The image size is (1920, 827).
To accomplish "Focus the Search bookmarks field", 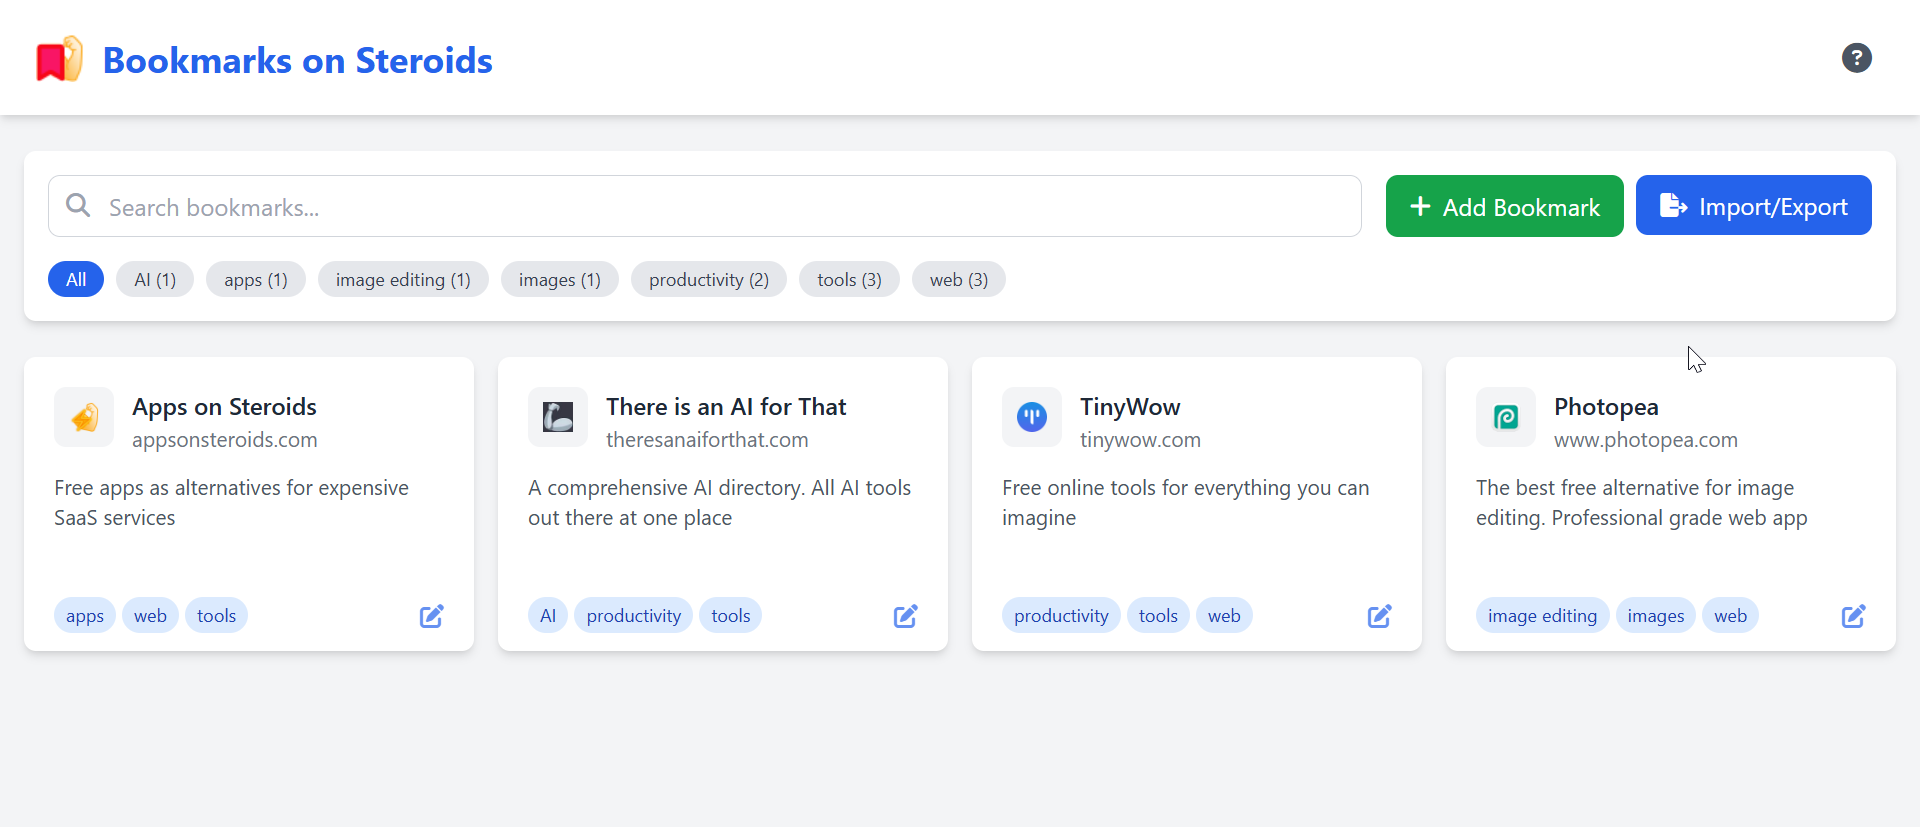I will (705, 206).
